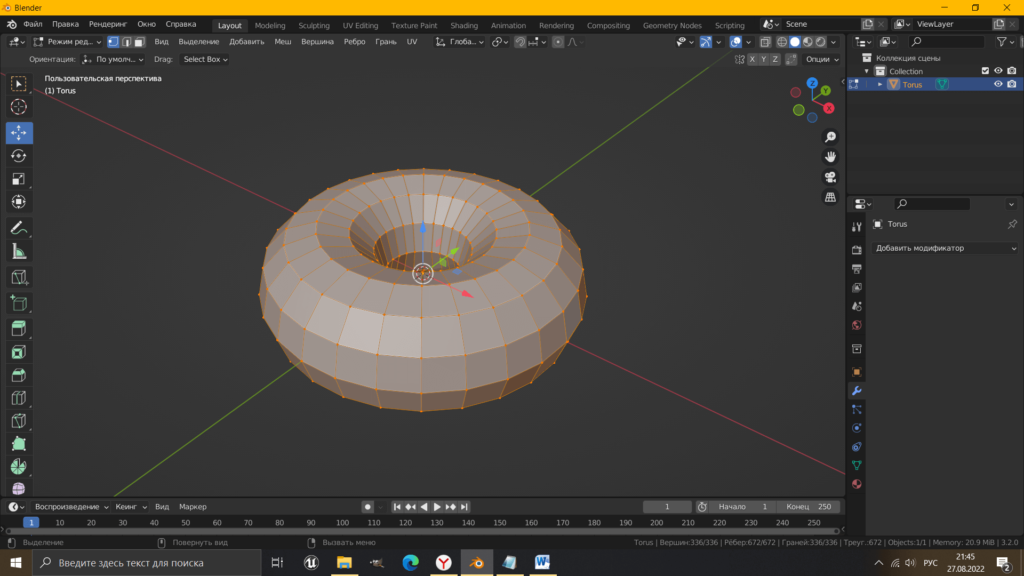Select the Move tool in left toolbar
Viewport: 1024px width, 576px height.
(18, 133)
